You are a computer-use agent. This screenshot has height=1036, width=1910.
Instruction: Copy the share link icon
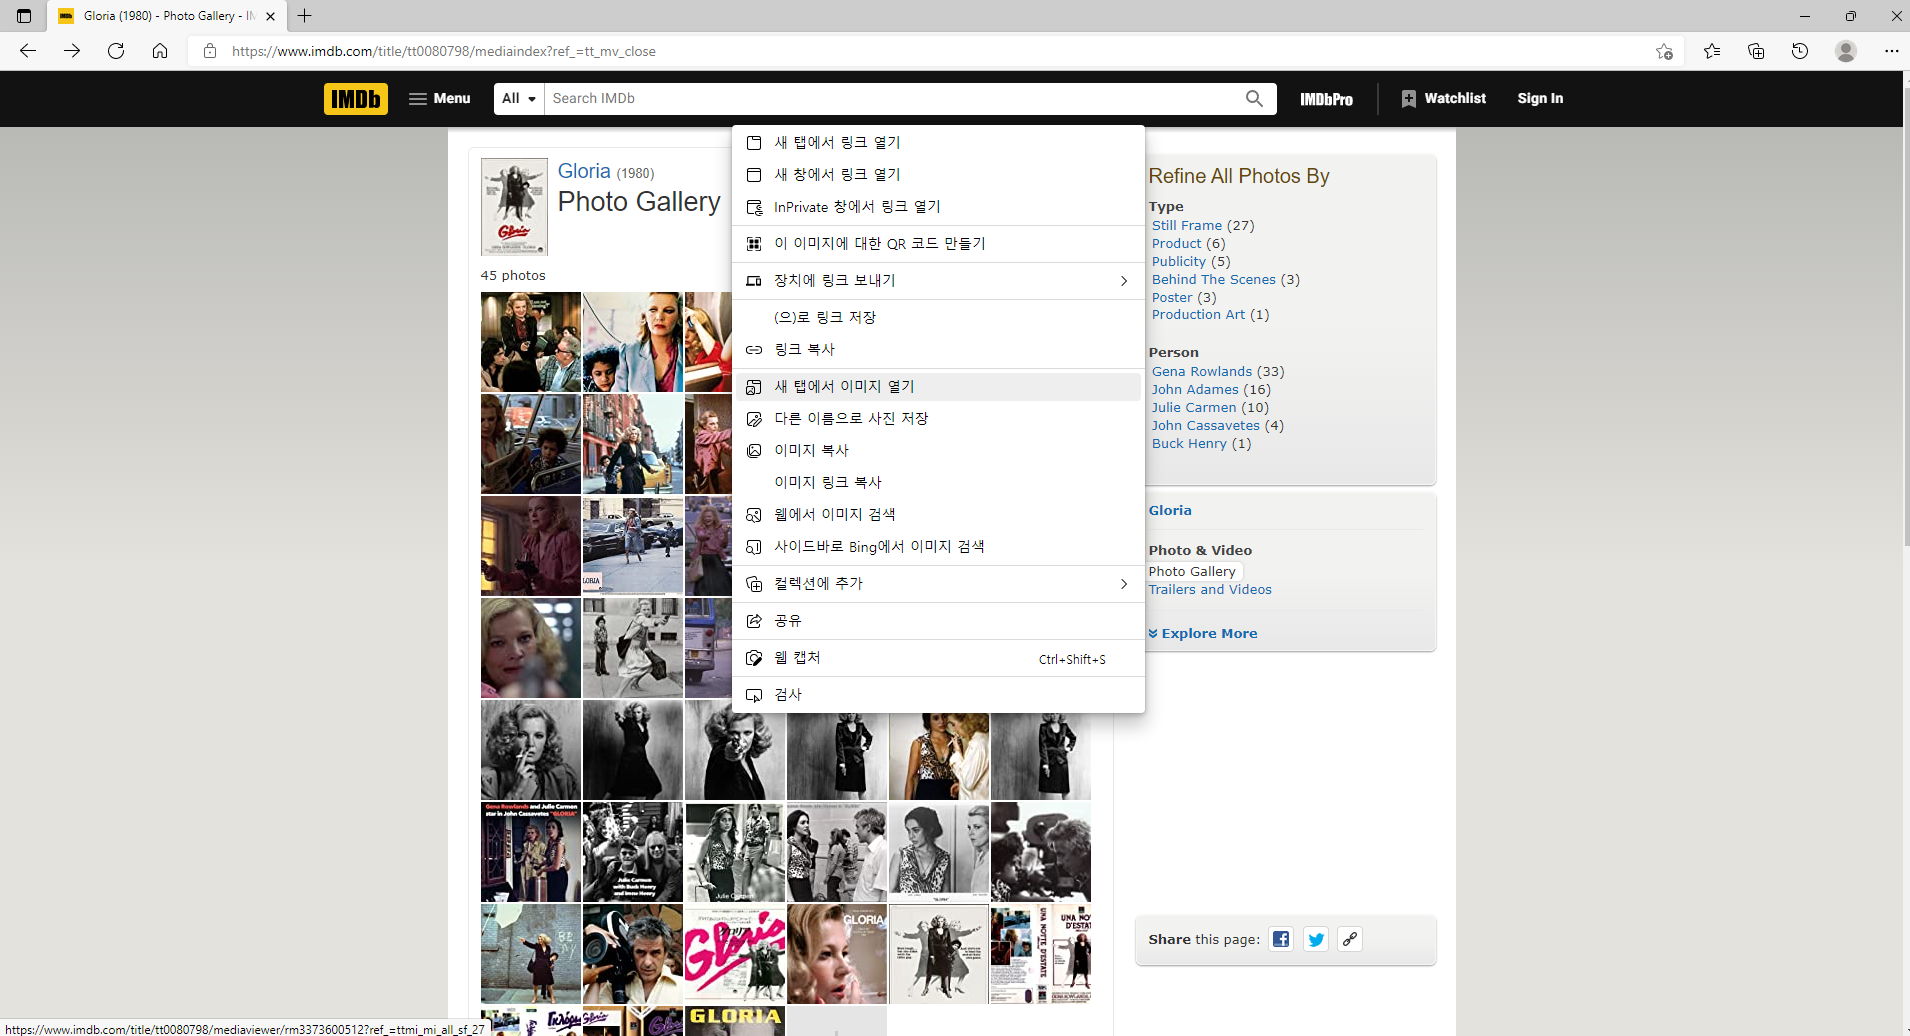click(x=1350, y=939)
